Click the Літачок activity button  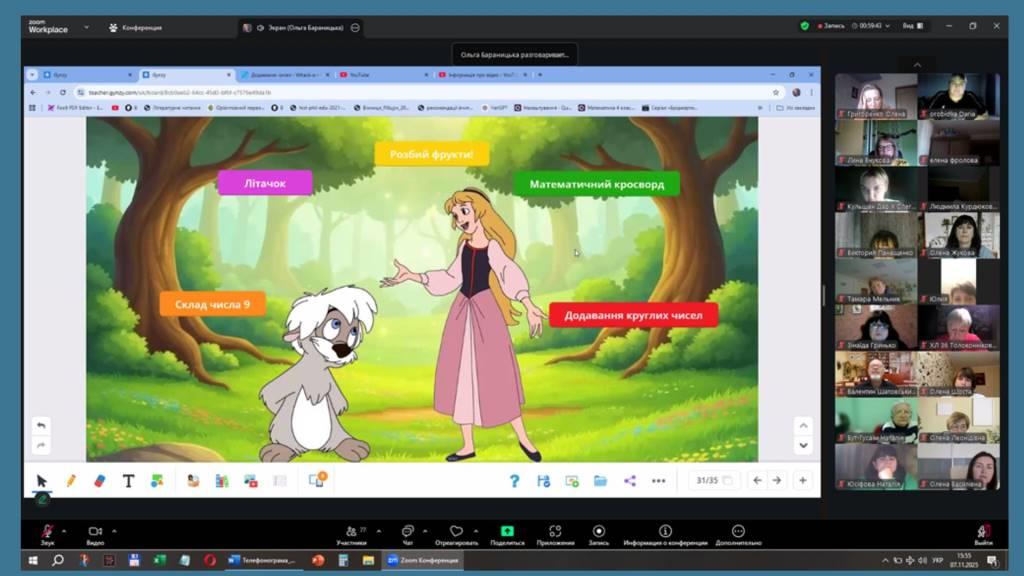(x=265, y=182)
